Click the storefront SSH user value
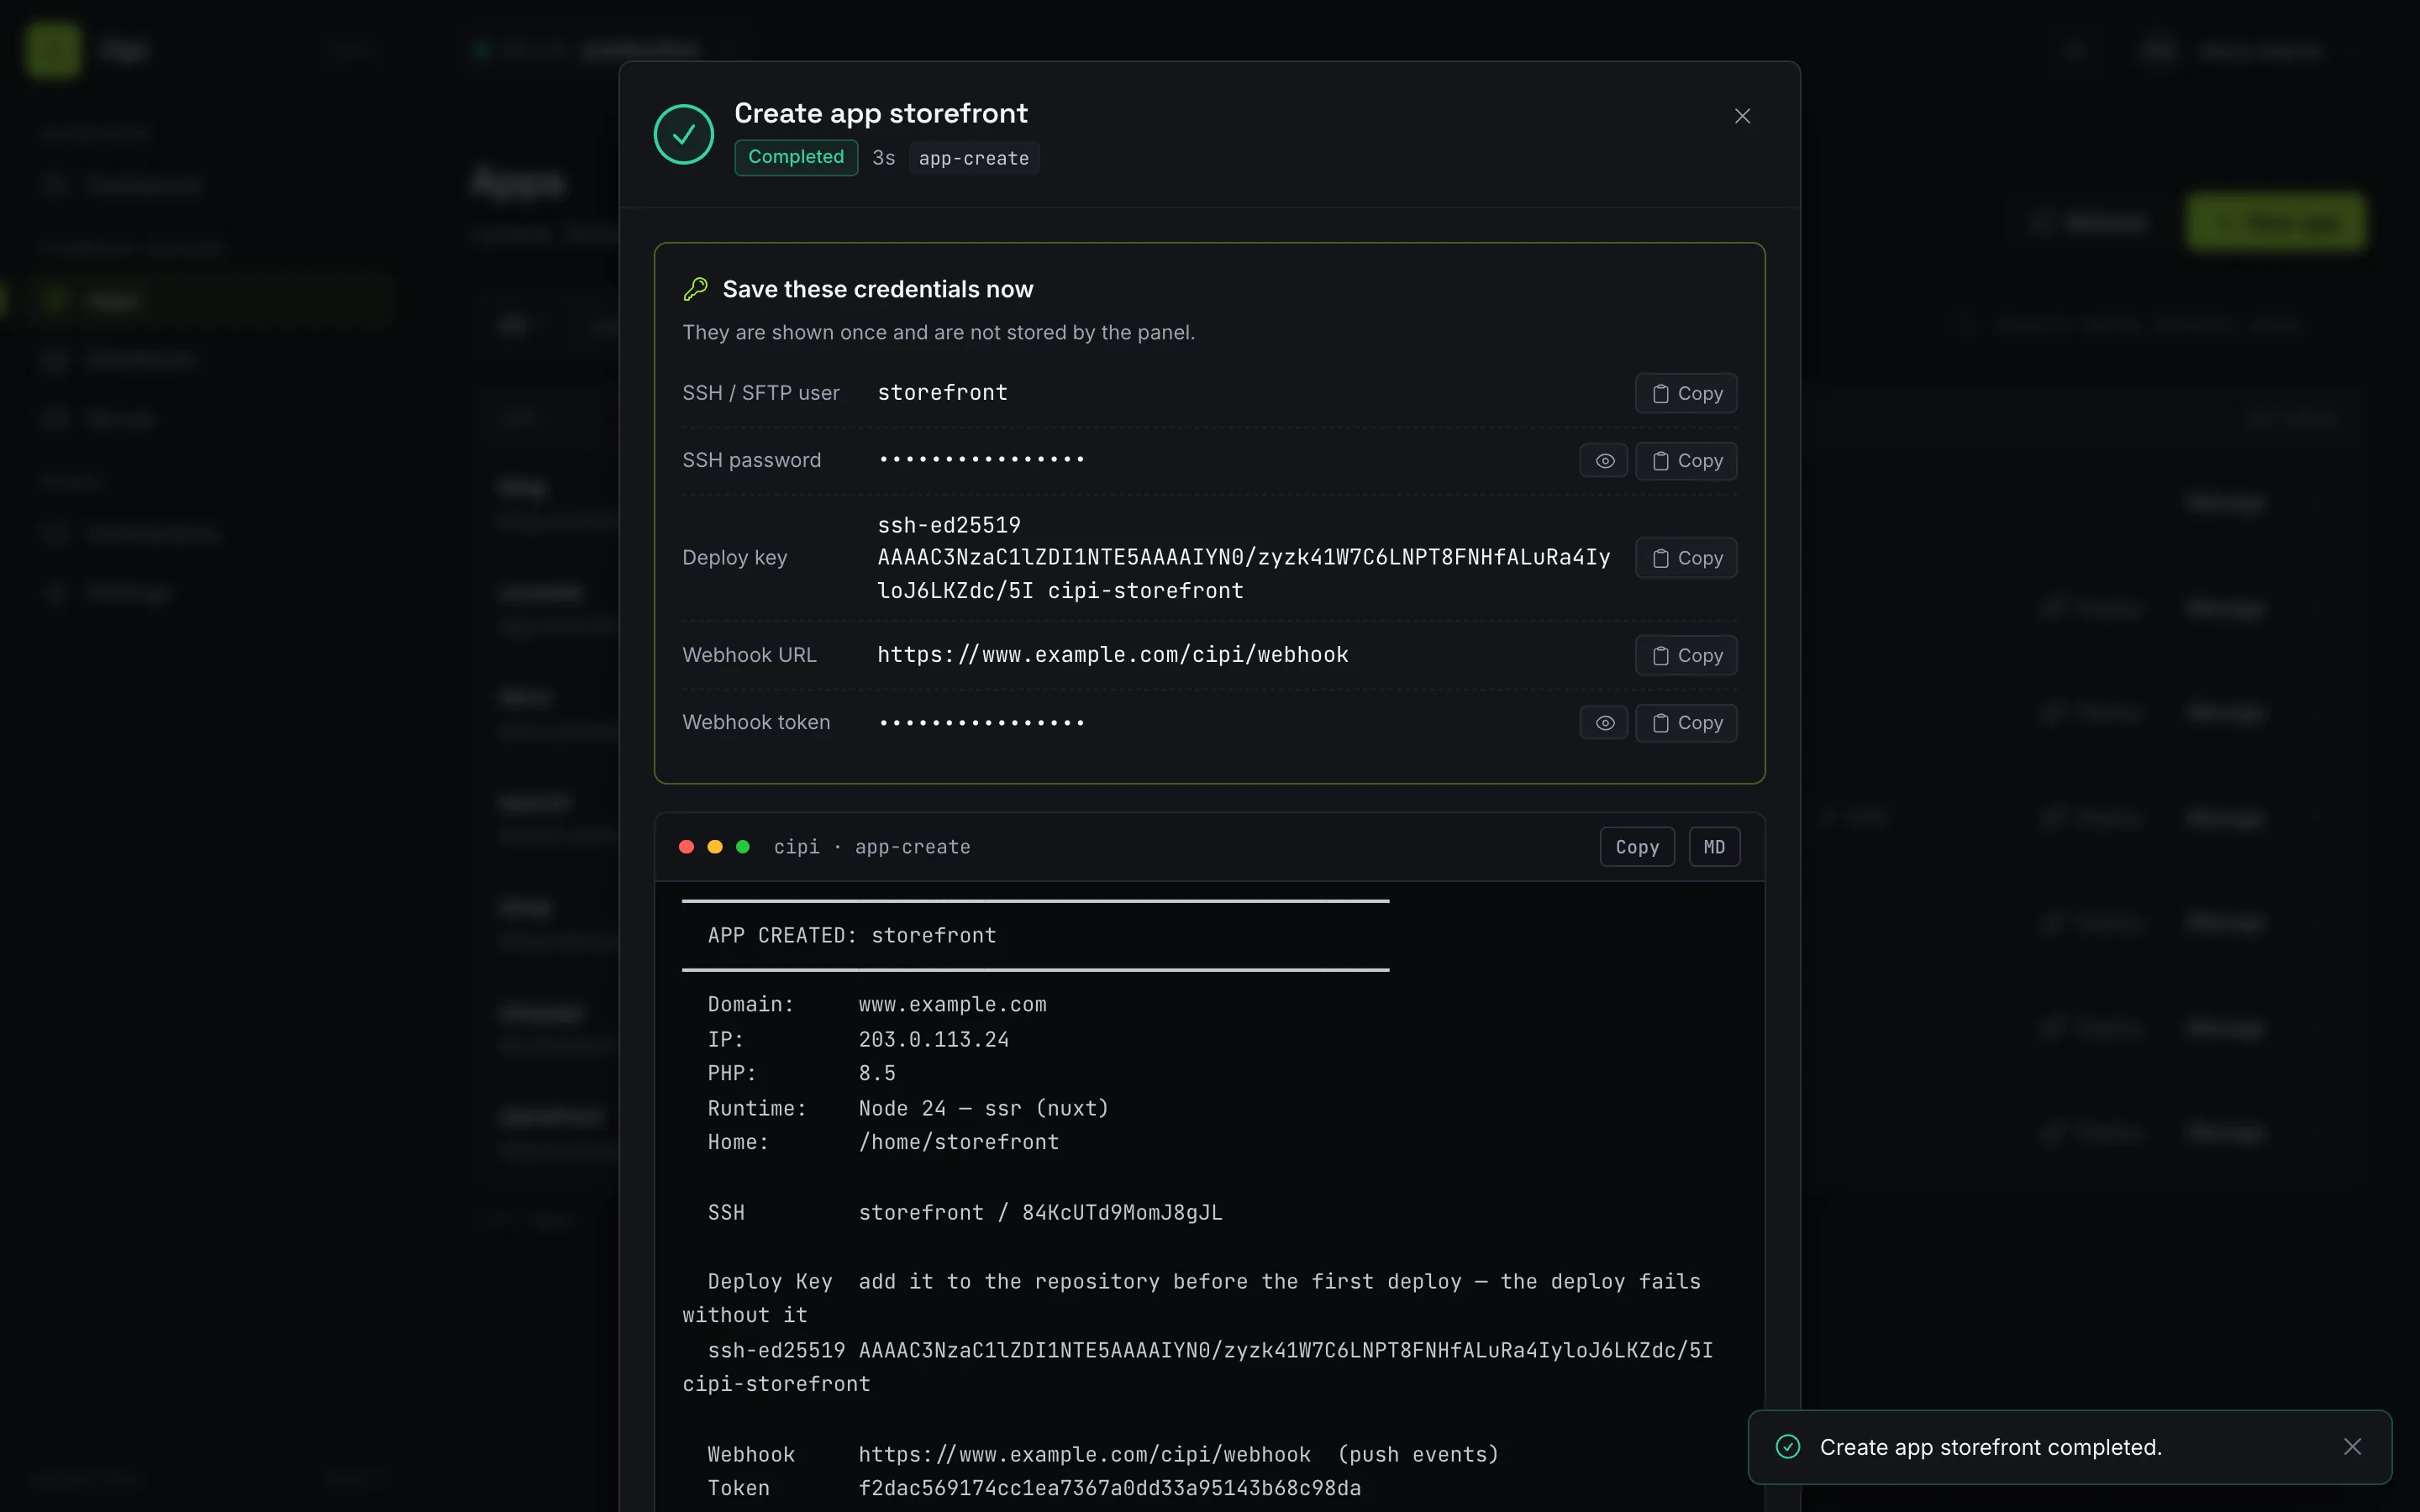This screenshot has width=2420, height=1512. pos(942,393)
